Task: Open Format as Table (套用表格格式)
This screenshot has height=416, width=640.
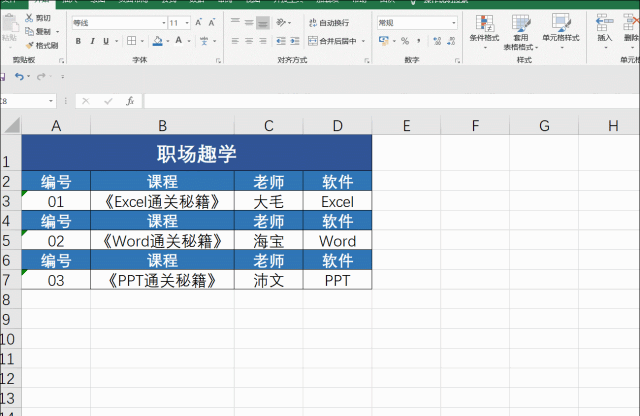Action: [x=521, y=32]
